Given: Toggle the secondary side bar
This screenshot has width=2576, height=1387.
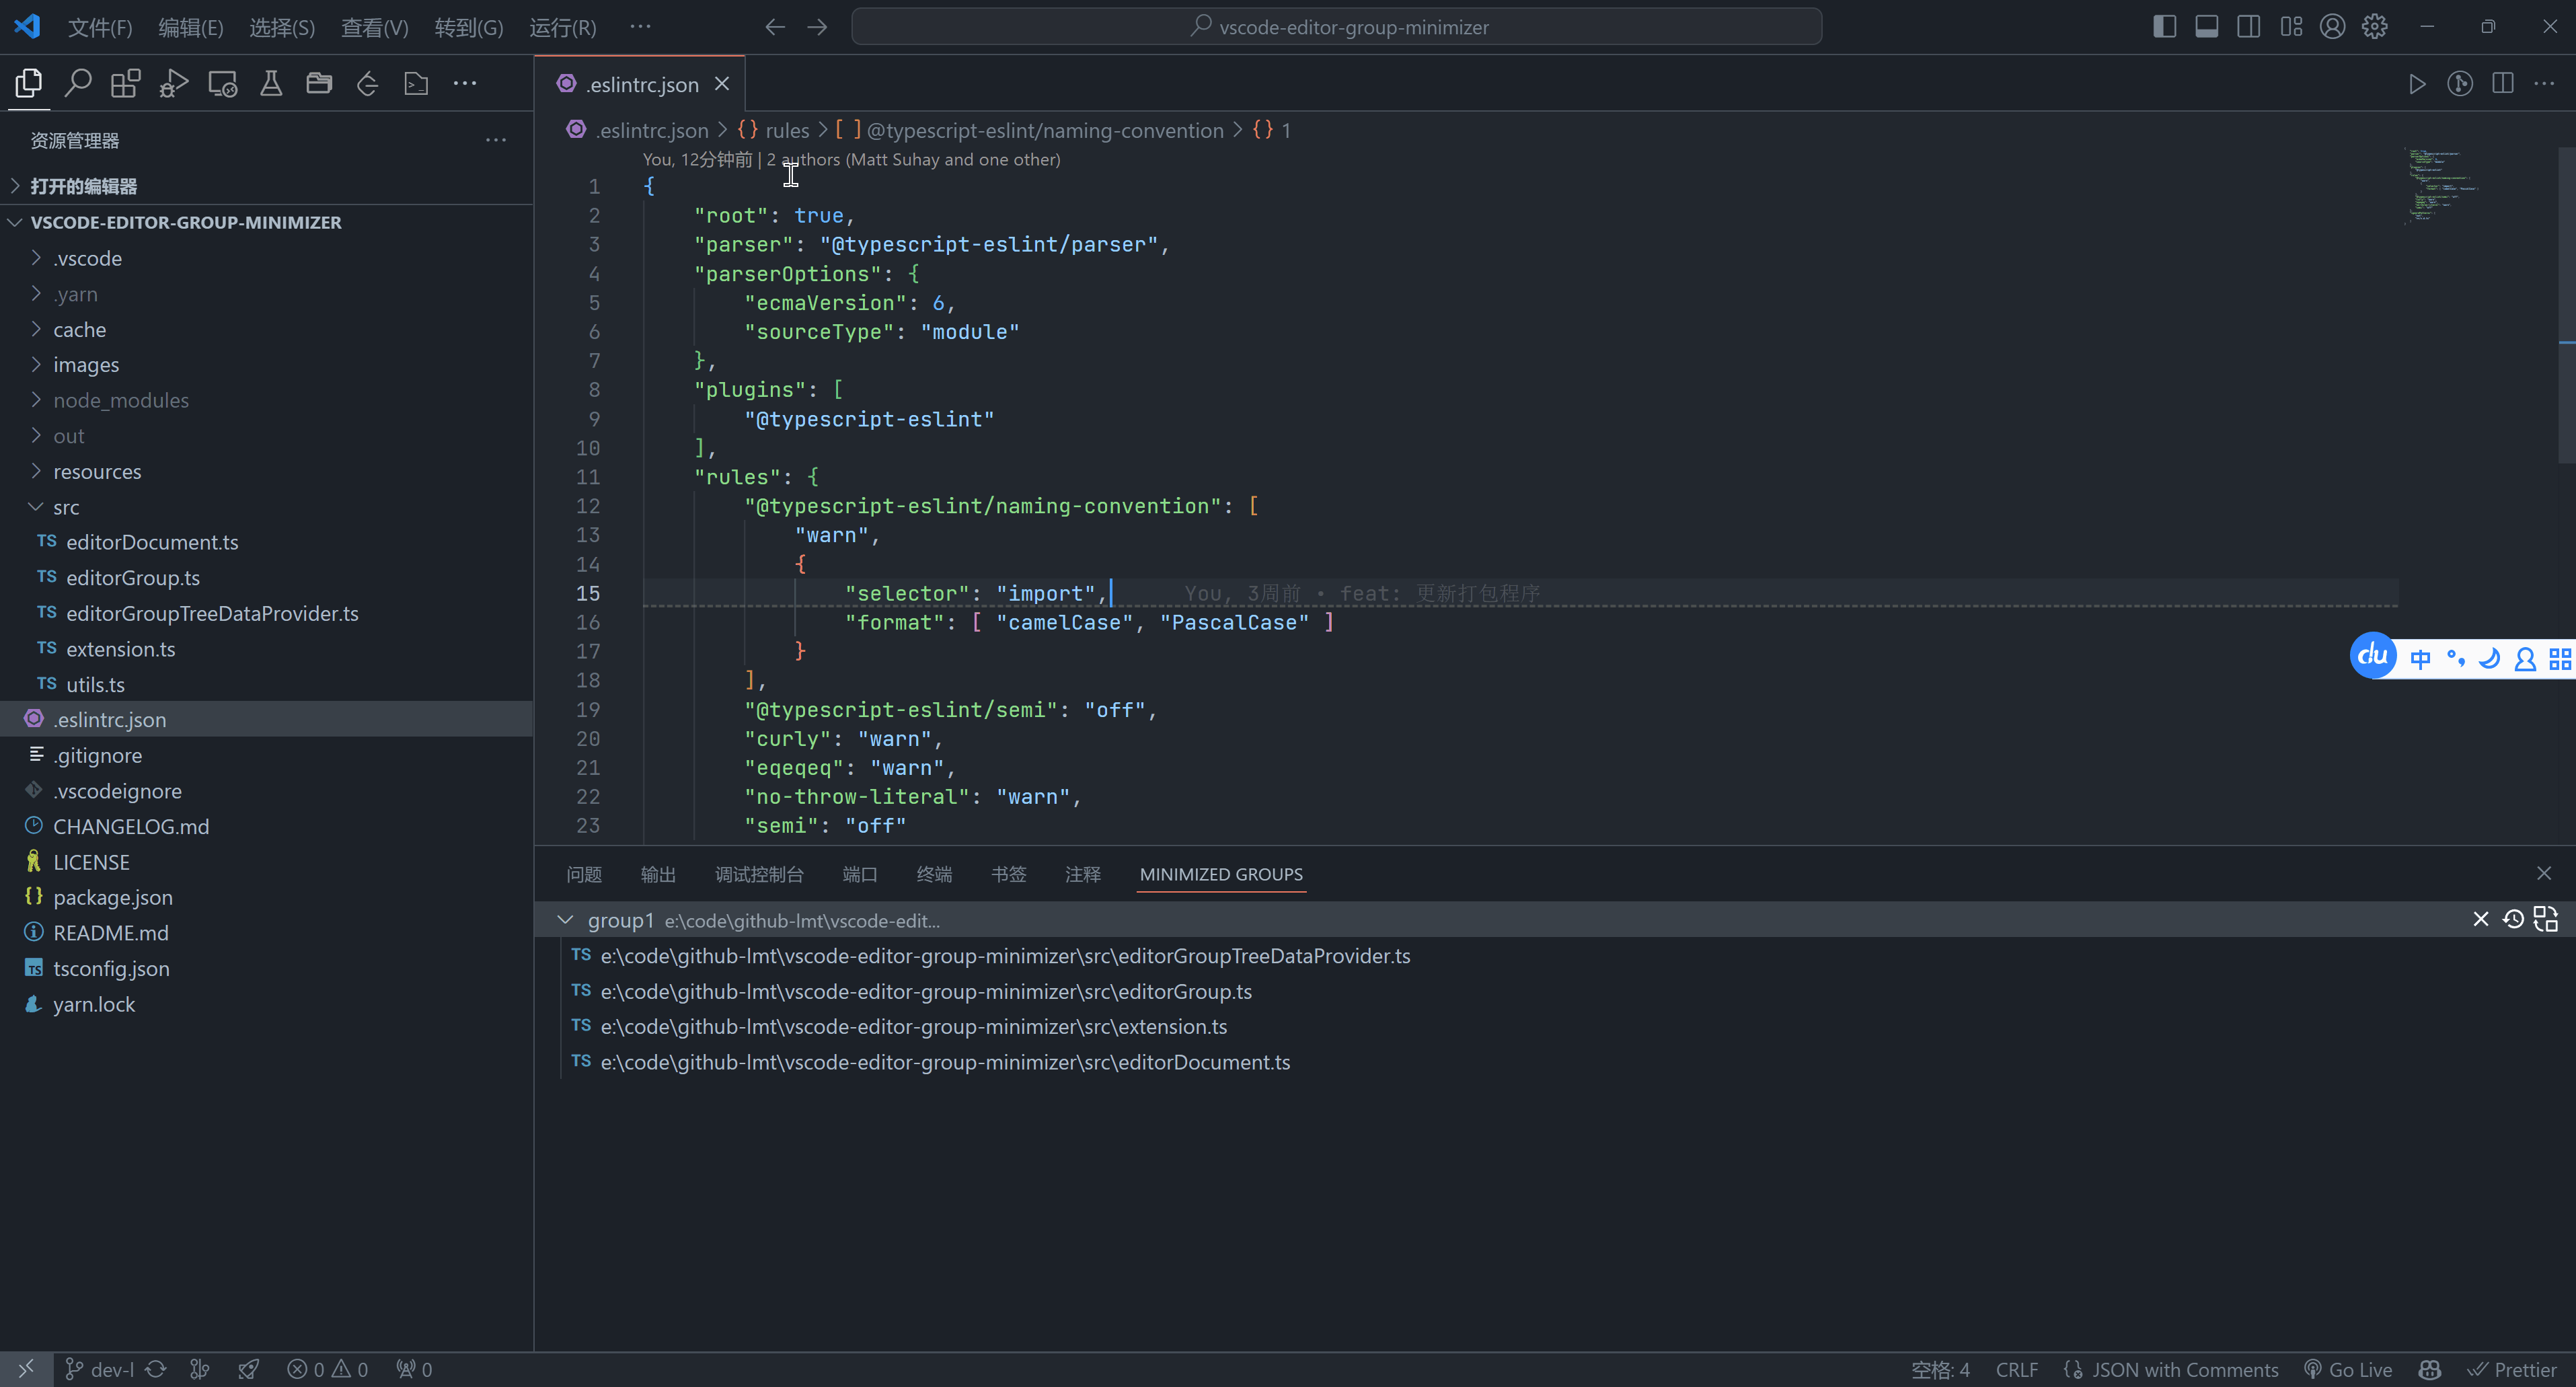Looking at the screenshot, I should click(x=2248, y=26).
